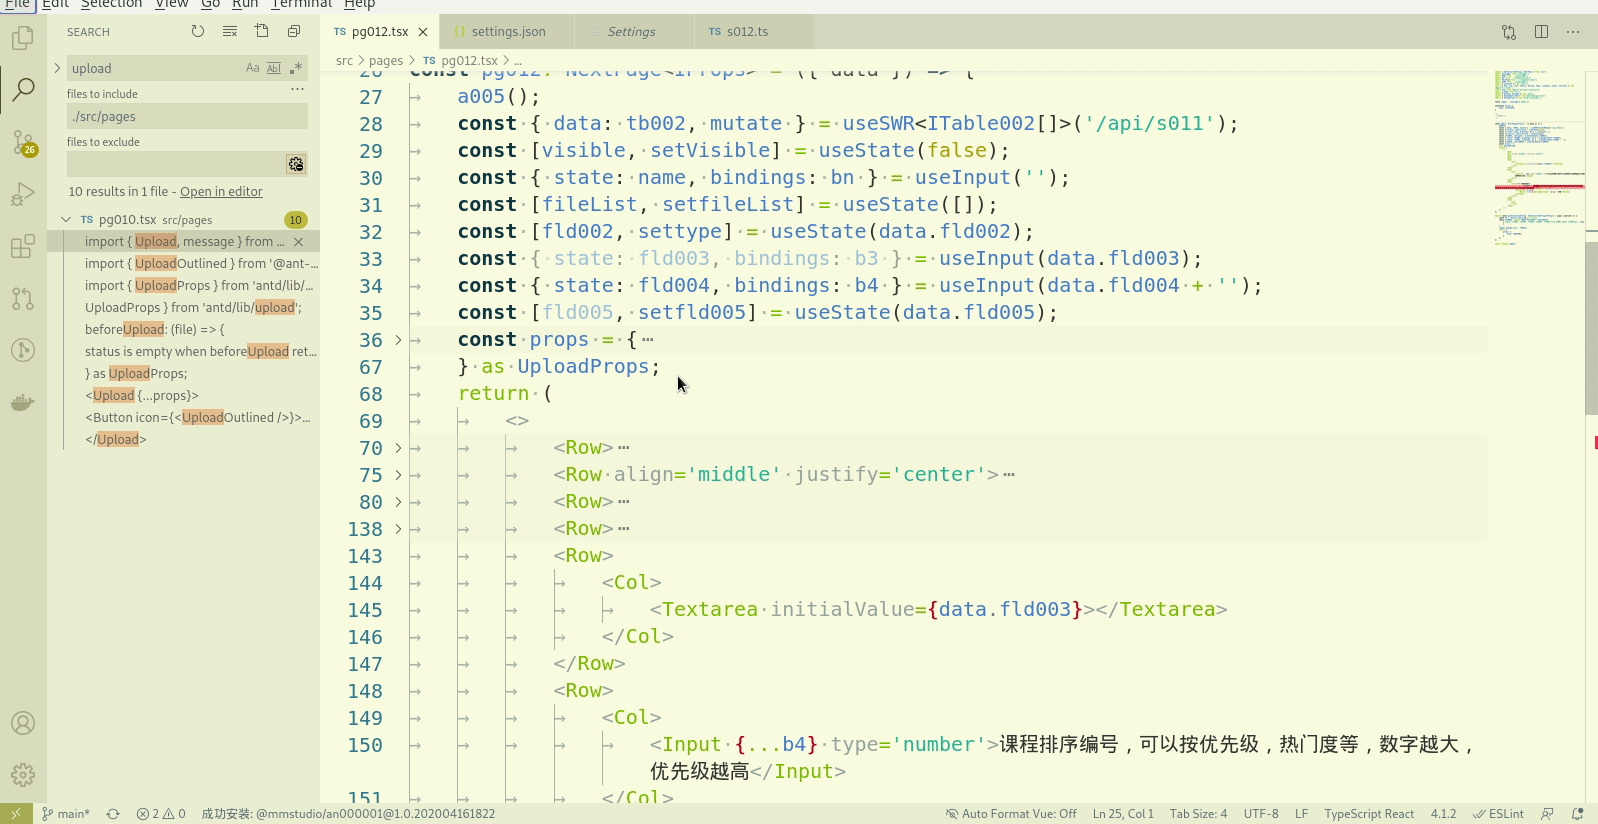This screenshot has height=824, width=1598.
Task: Focus the files to include field
Action: pyautogui.click(x=187, y=116)
